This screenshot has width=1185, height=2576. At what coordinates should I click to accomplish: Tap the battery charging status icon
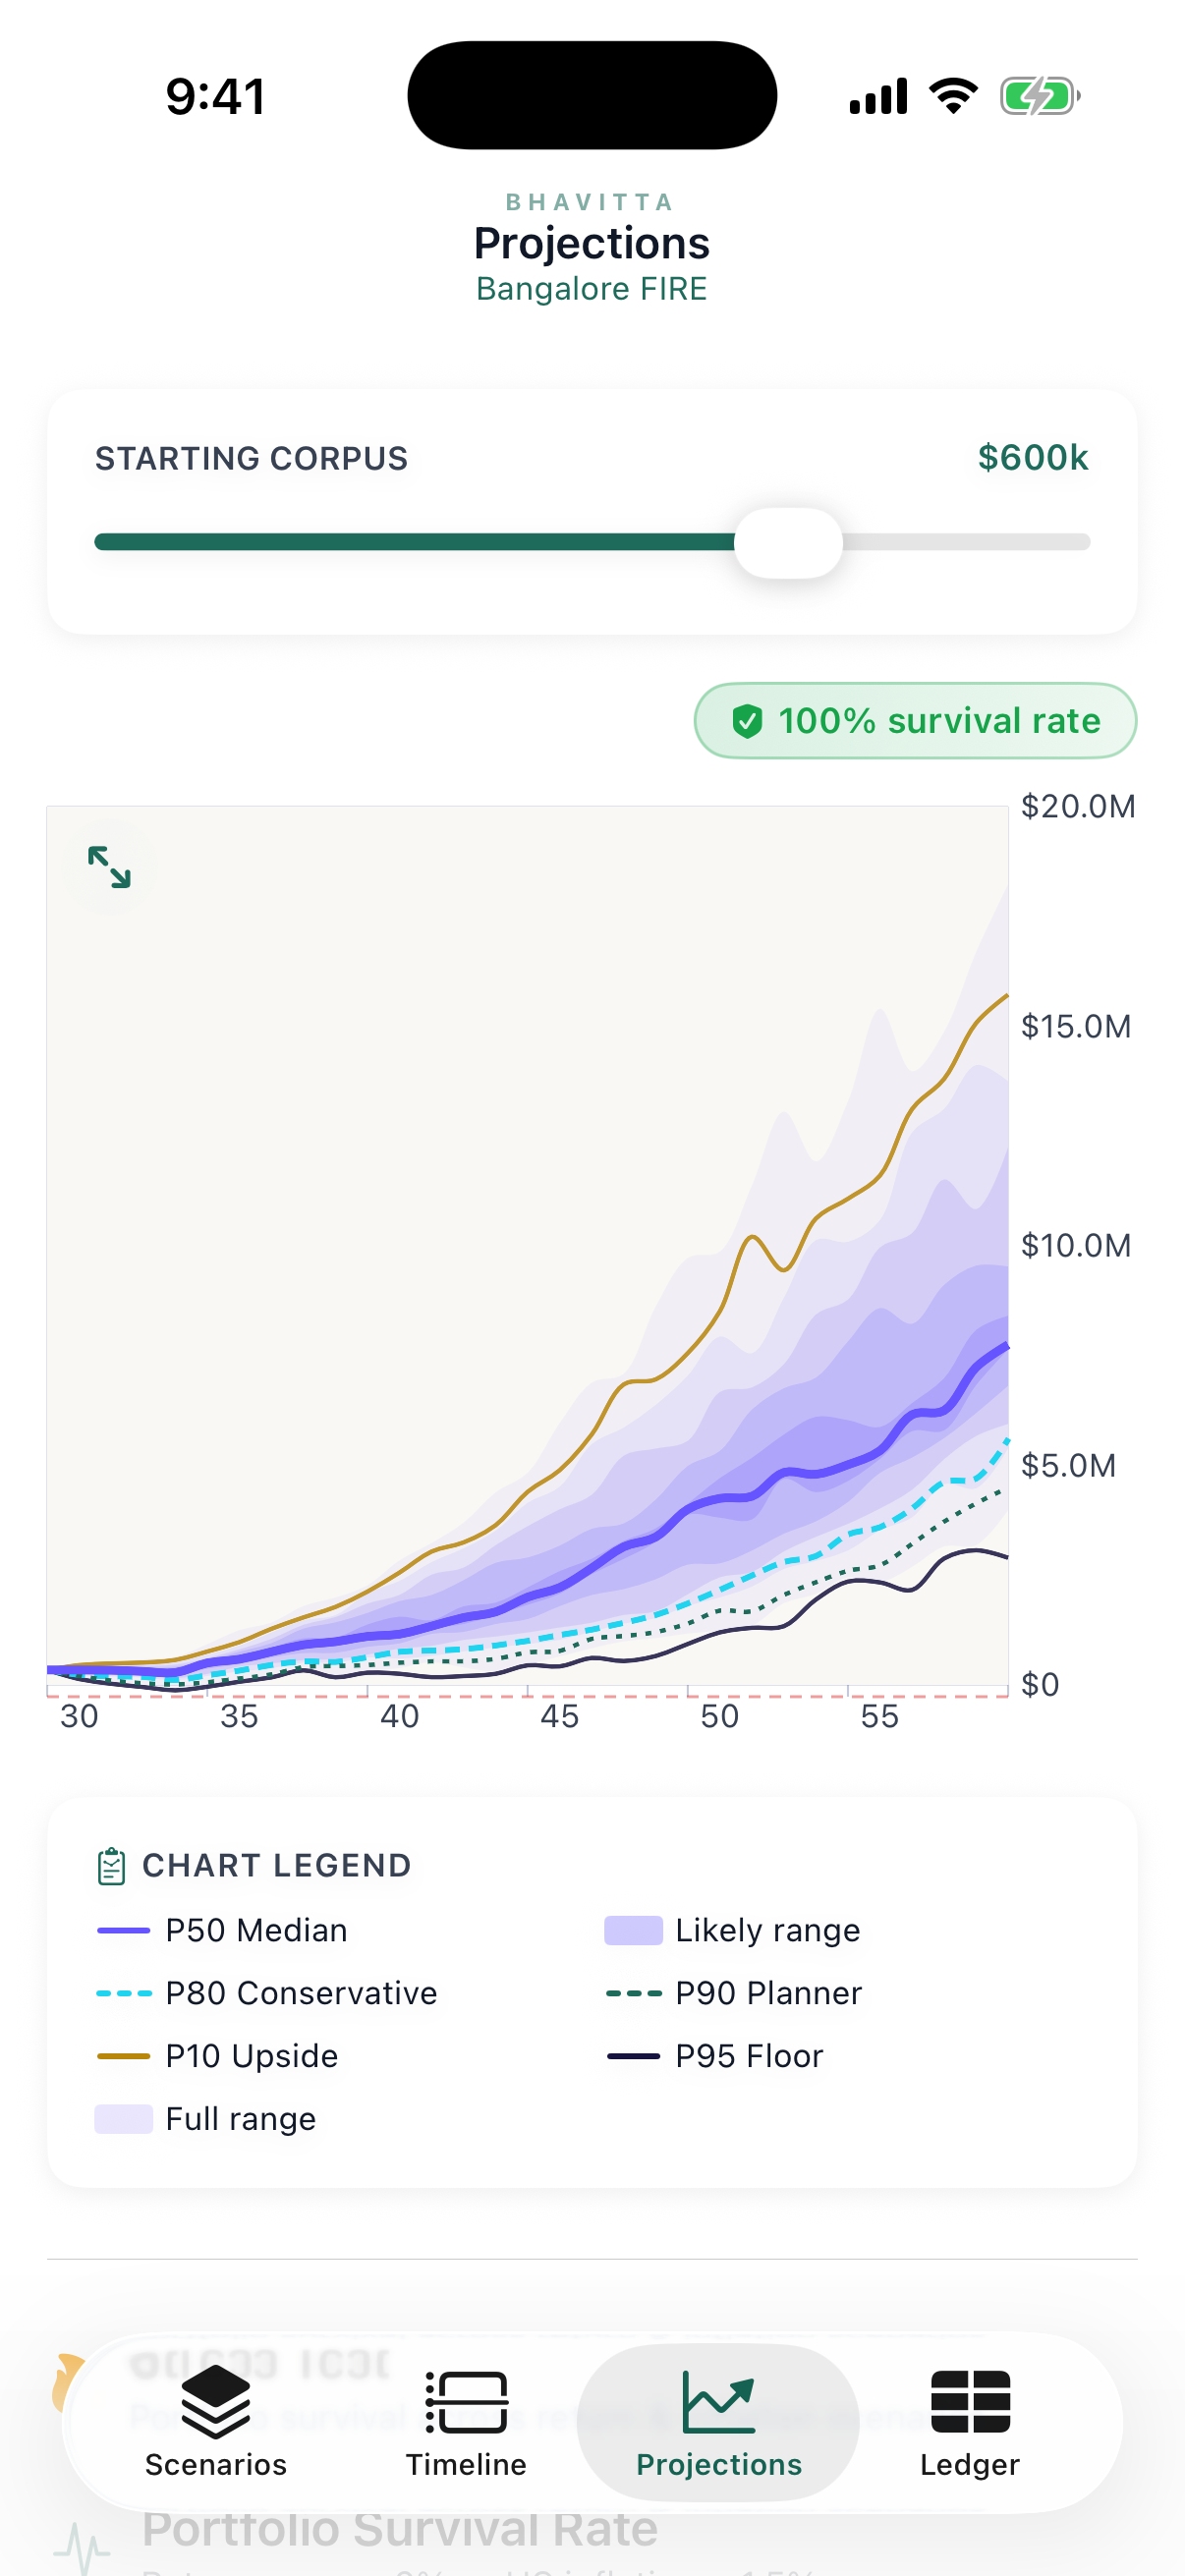[x=1040, y=97]
